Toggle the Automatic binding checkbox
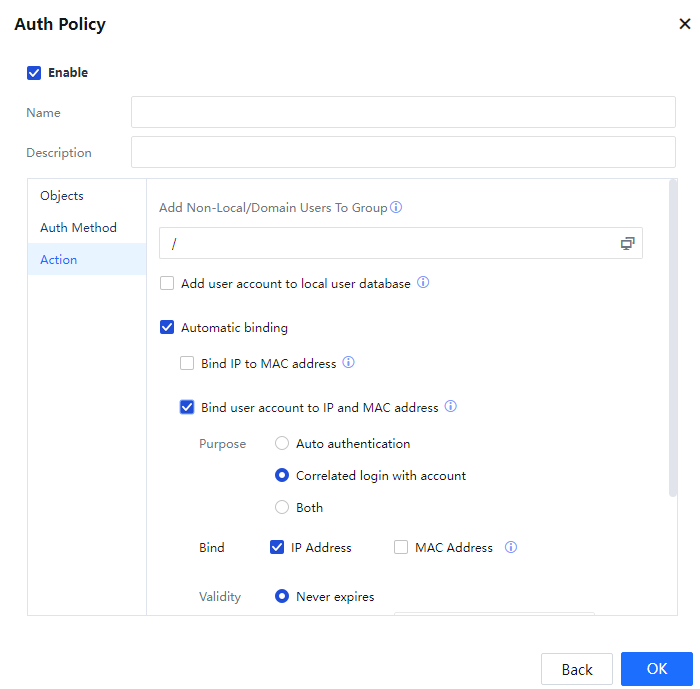Screen dimensions: 700x689 [167, 328]
